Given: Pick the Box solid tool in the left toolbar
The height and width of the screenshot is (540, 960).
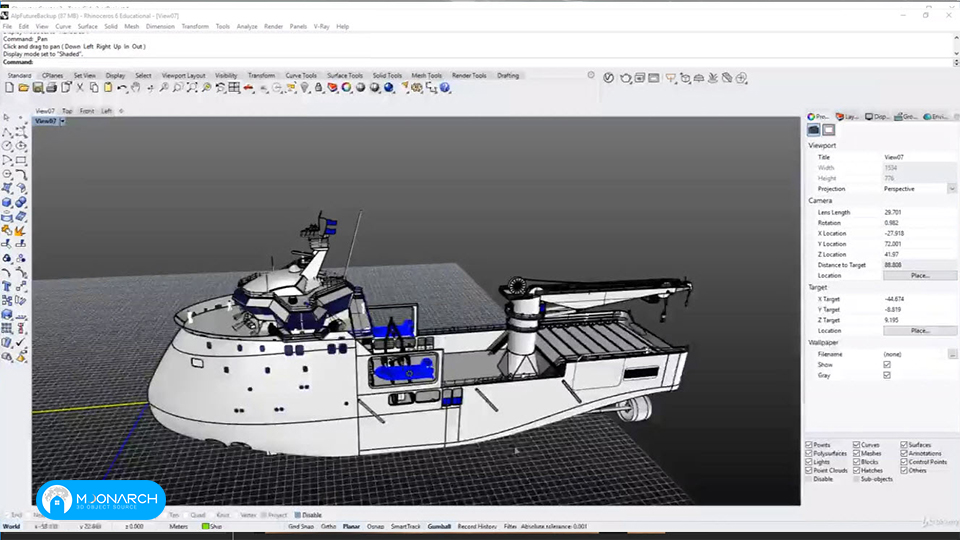Looking at the screenshot, I should coord(7,202).
